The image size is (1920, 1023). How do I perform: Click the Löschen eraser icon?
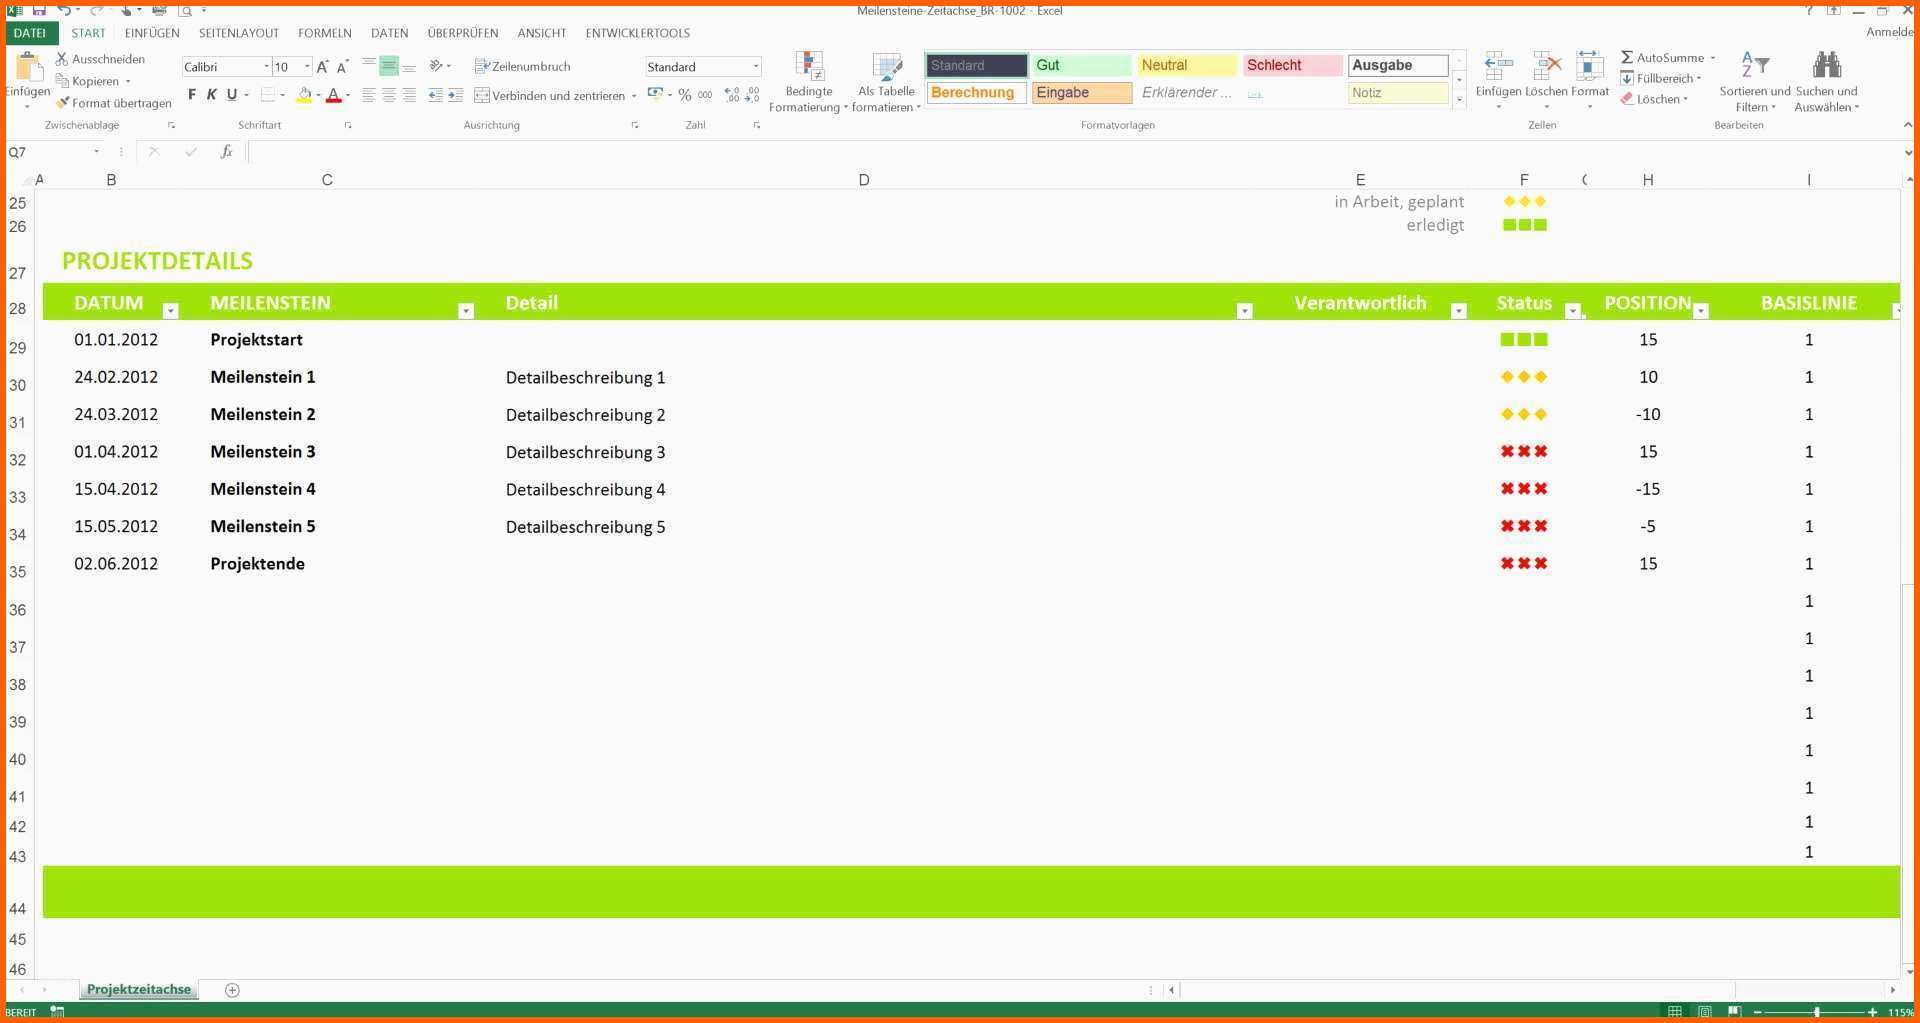coord(1627,99)
